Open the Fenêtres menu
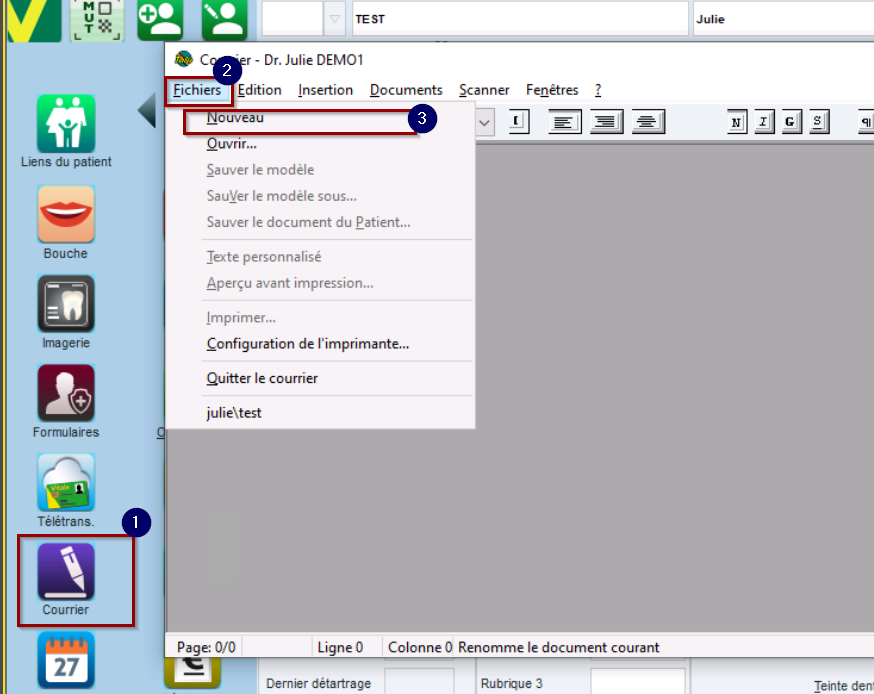Viewport: 874px width, 694px height. [552, 90]
